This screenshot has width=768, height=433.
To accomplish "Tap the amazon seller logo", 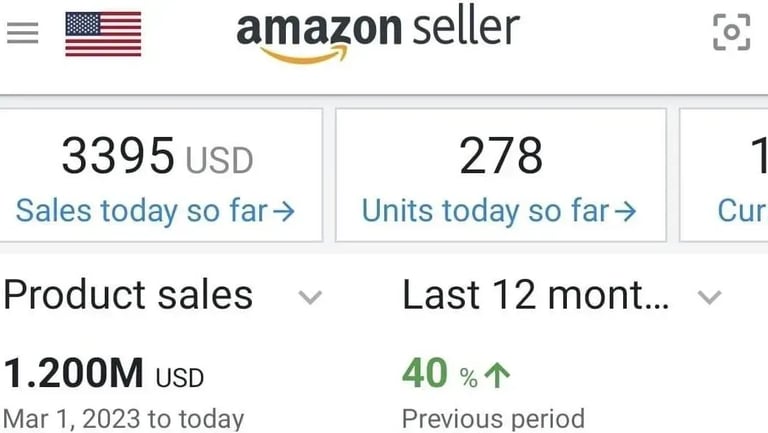I will 378,33.
